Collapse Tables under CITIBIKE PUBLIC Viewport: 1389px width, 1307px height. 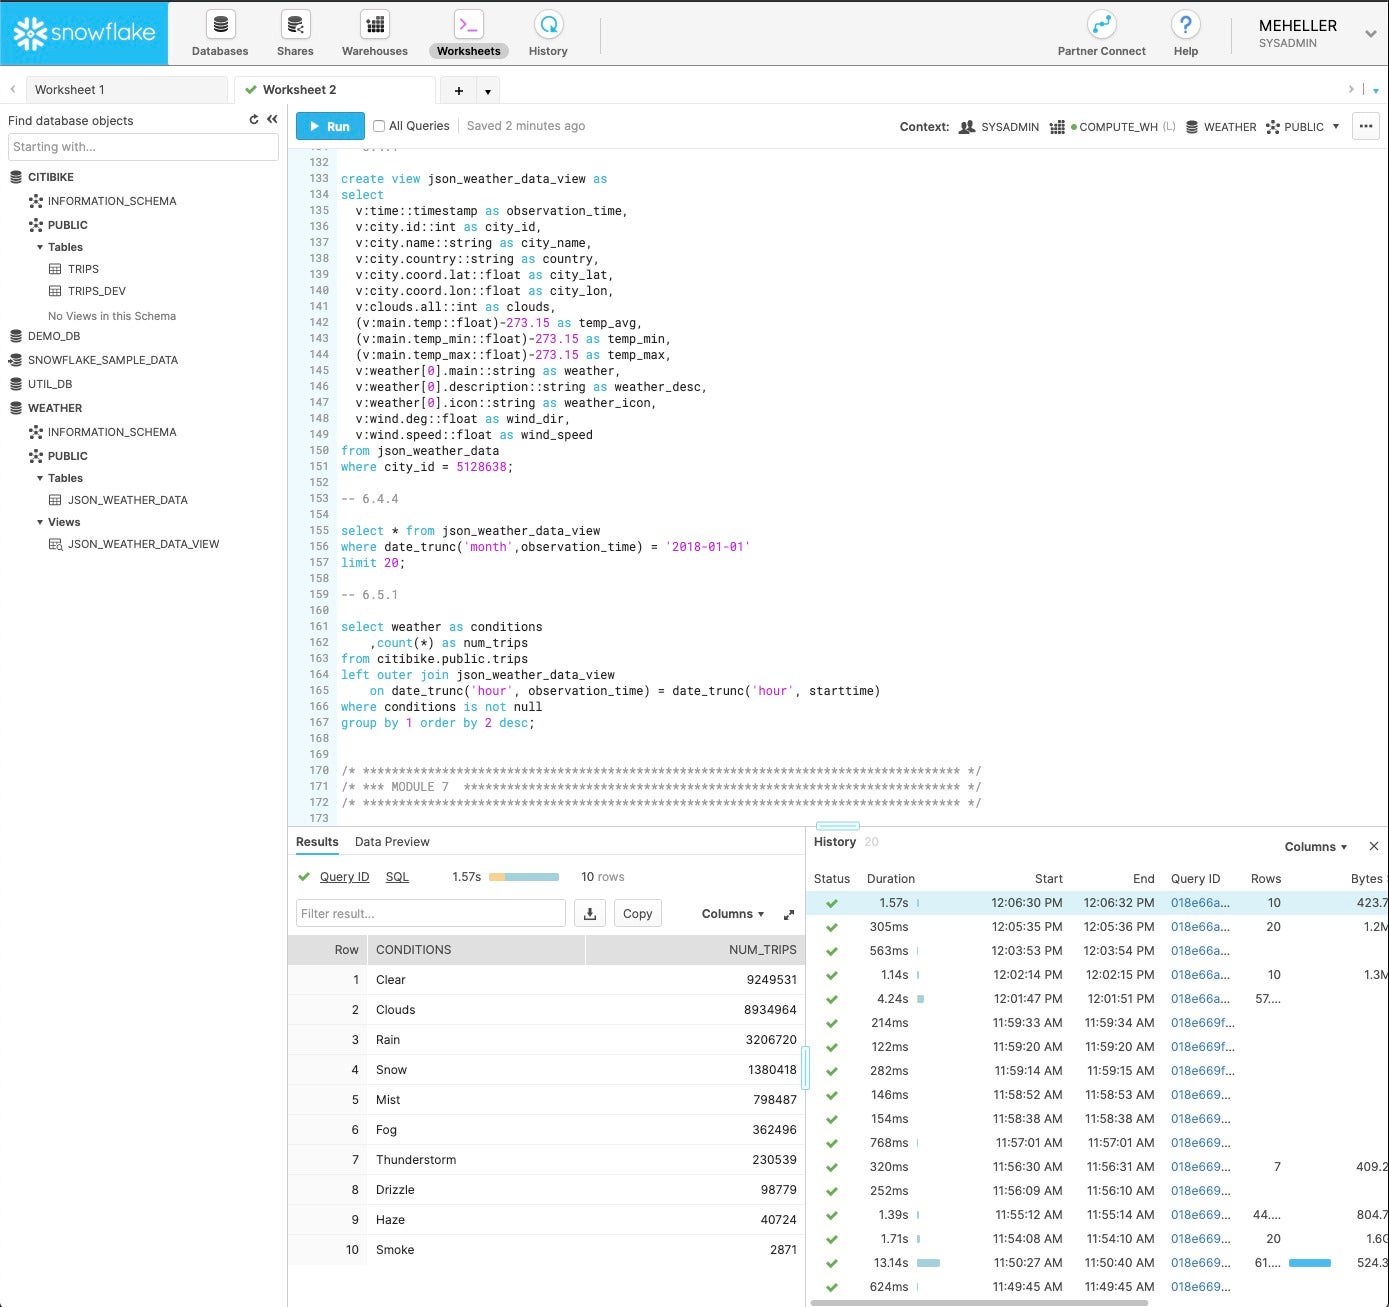(40, 247)
